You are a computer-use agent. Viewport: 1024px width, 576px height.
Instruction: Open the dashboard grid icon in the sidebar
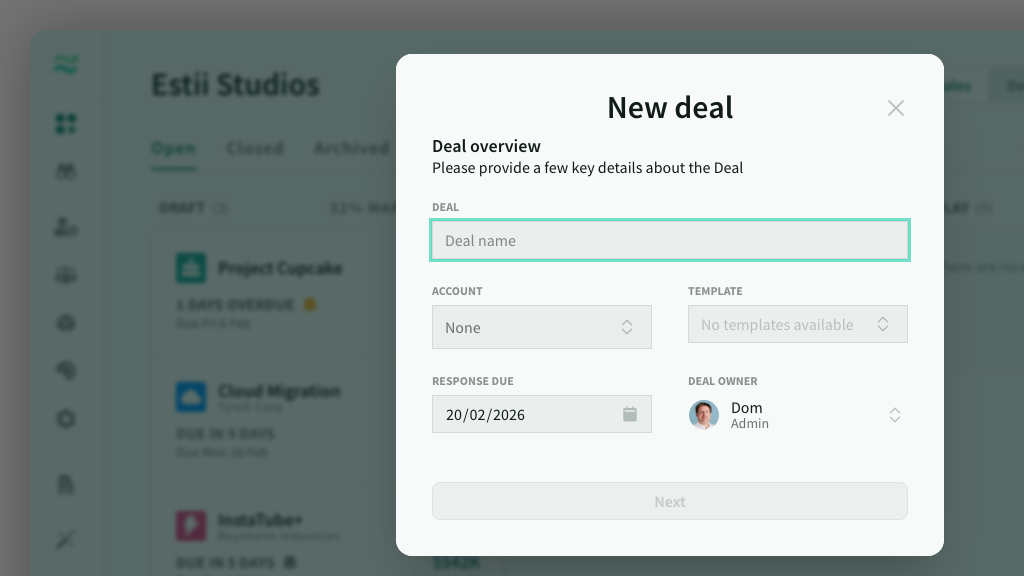(65, 124)
